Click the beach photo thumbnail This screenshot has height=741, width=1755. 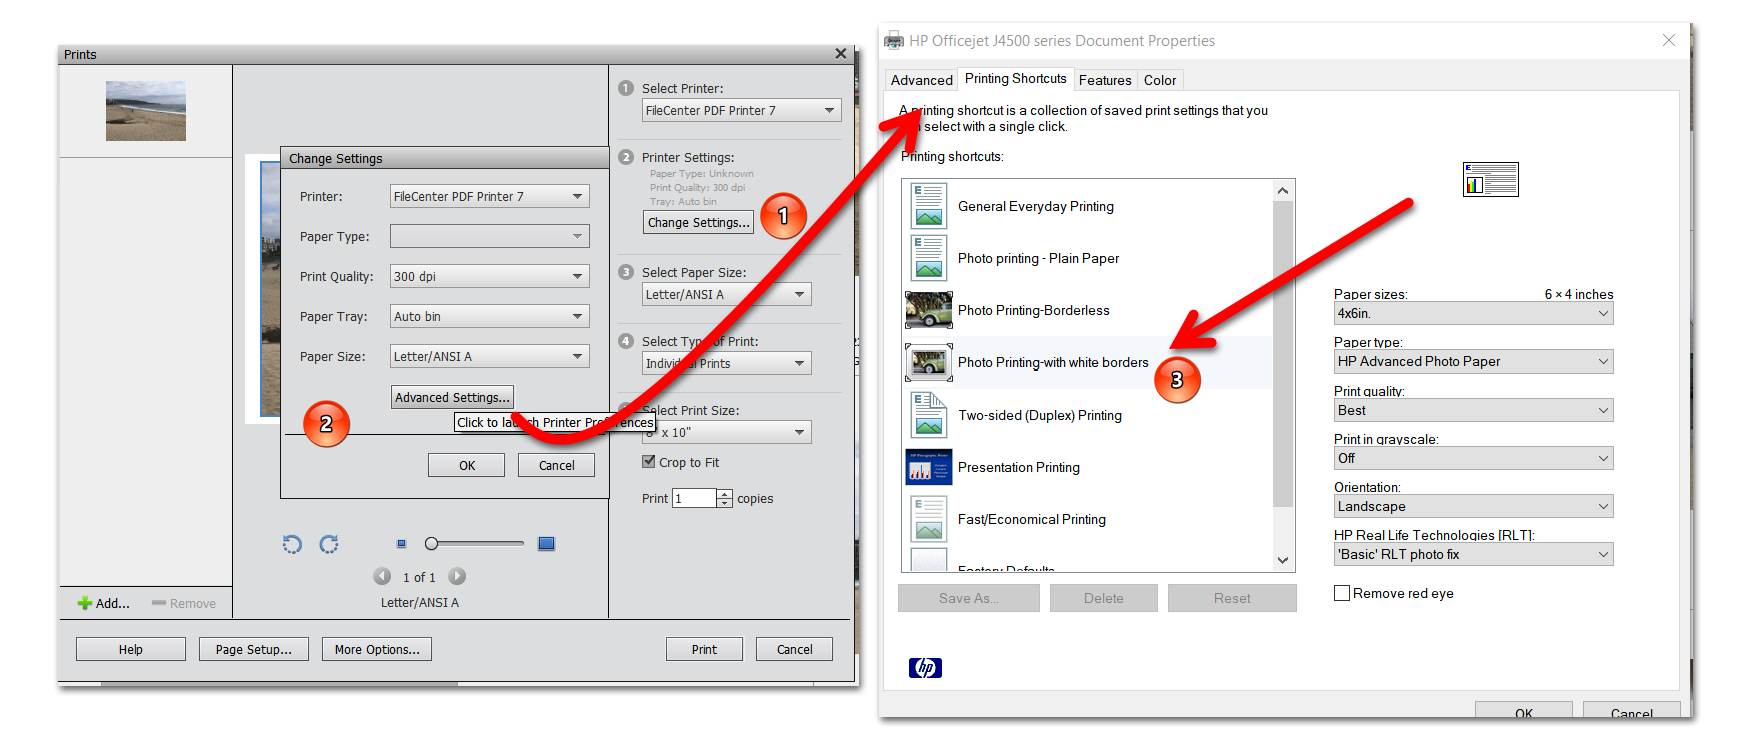146,111
